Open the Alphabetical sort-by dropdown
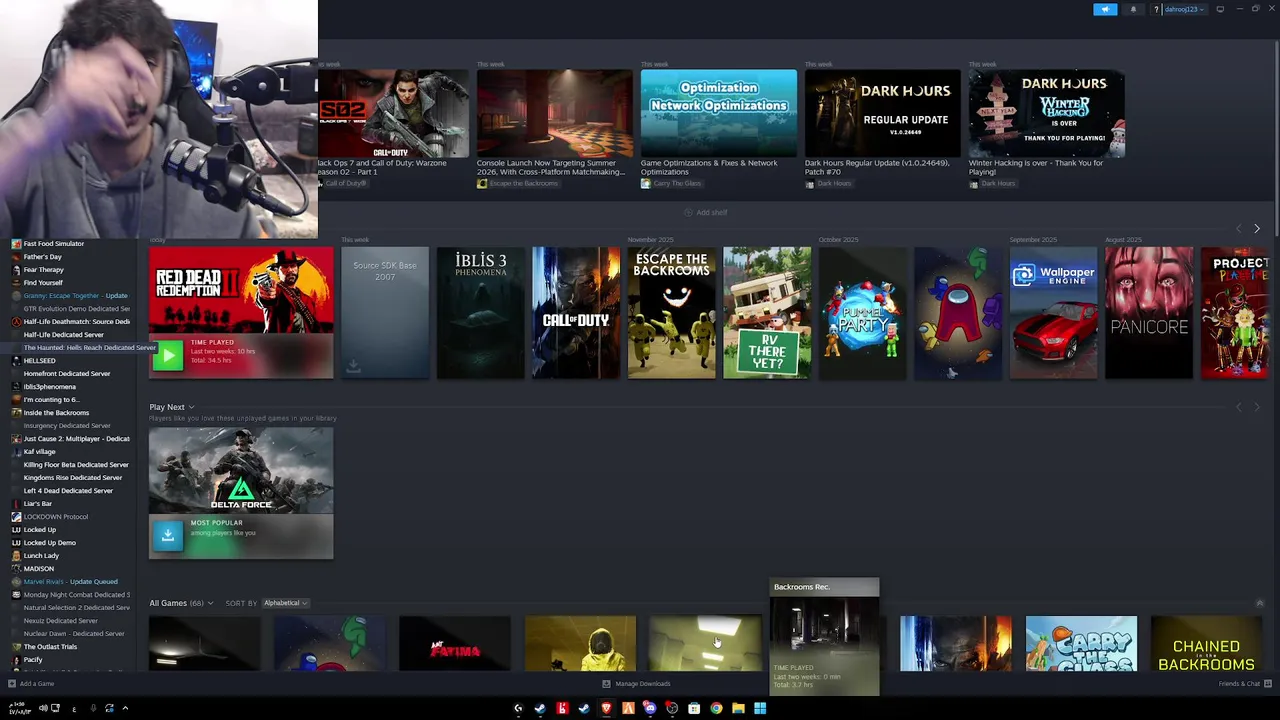Screen dimensions: 1280x720 [x=285, y=603]
